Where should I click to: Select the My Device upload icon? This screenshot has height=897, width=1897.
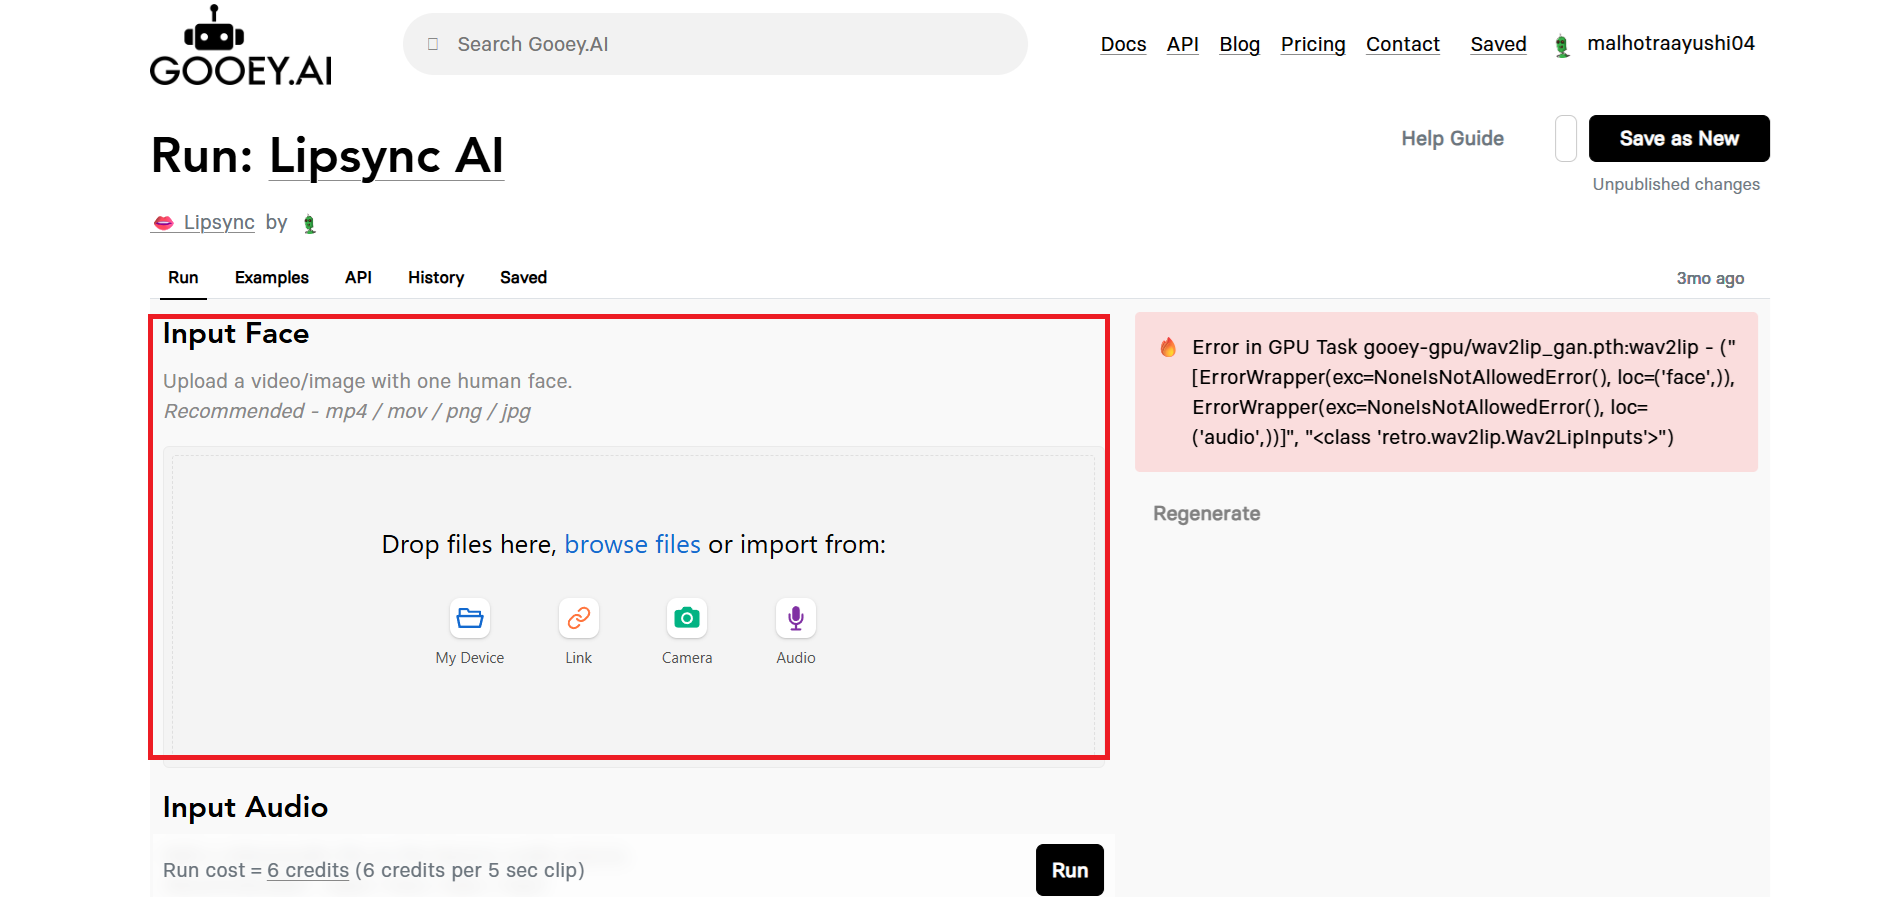[470, 619]
